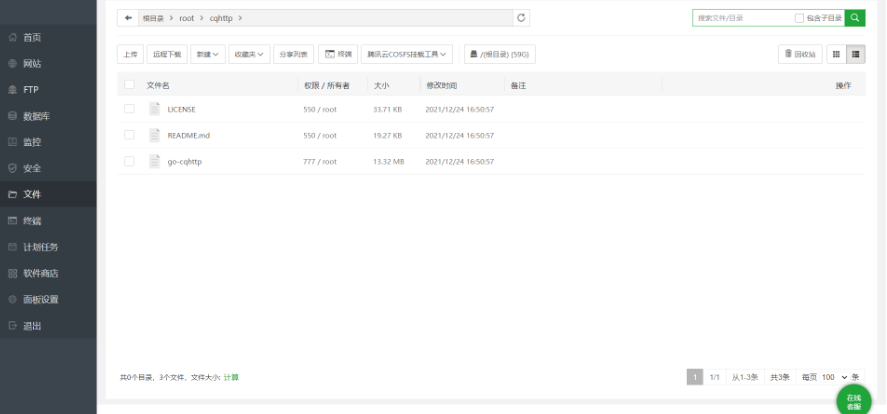The height and width of the screenshot is (414, 887).
Task: Click the 13.32 MB size cell
Action: pos(389,162)
